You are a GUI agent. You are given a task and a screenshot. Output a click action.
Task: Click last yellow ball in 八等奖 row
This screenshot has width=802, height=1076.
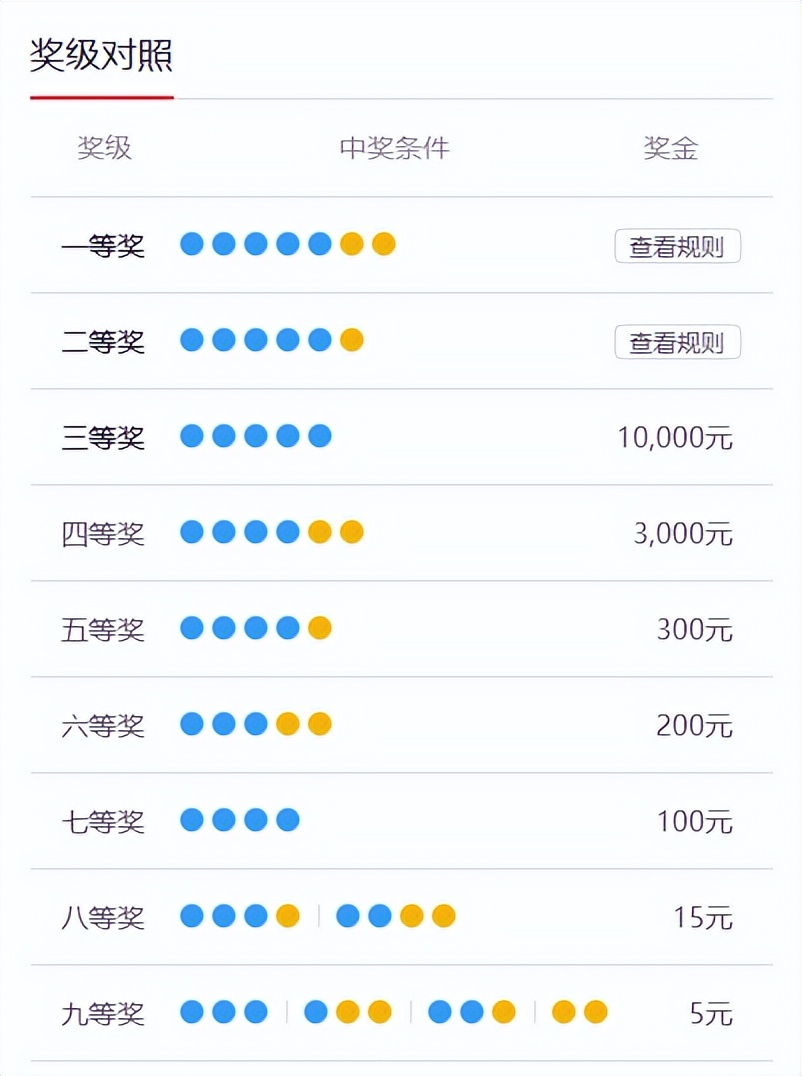coord(444,916)
